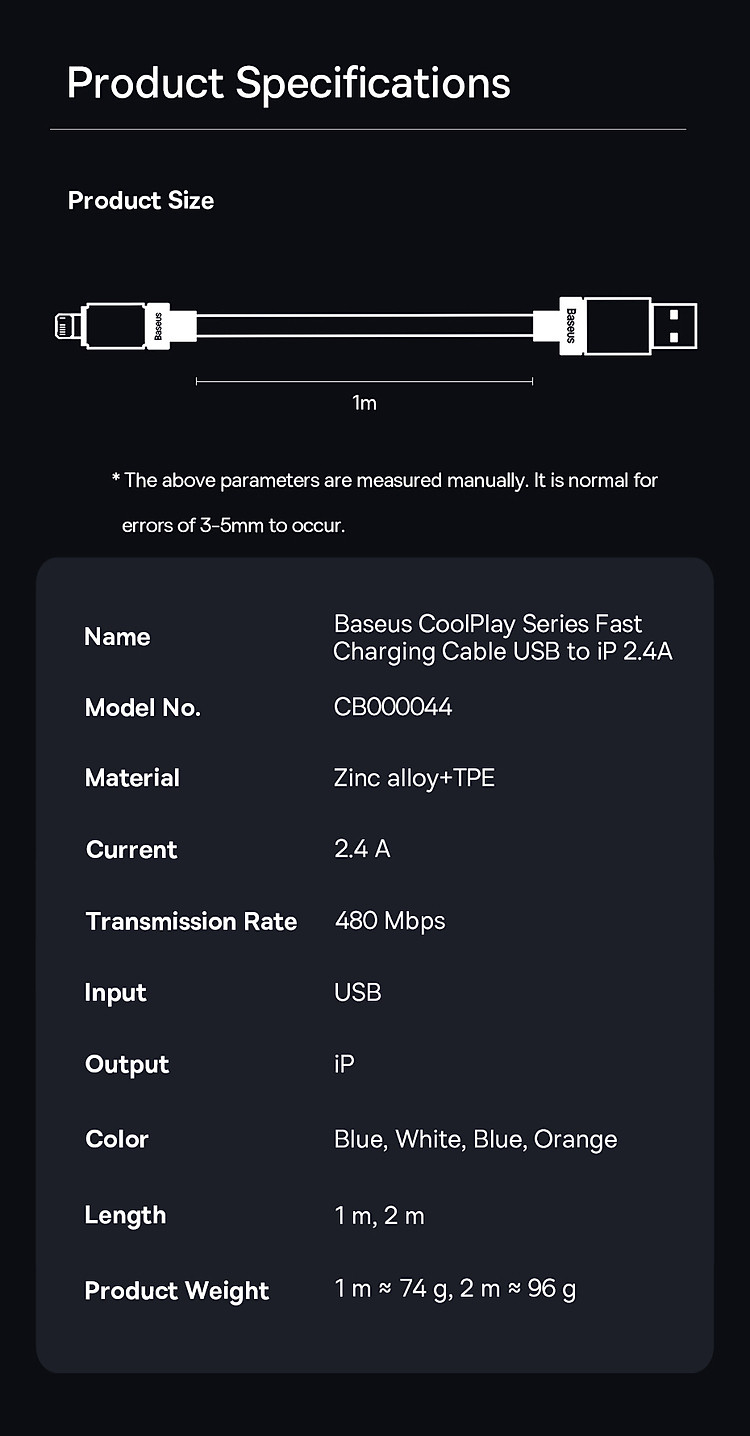Click the flat cable in the diagram
Image resolution: width=750 pixels, height=1436 pixels.
point(364,326)
